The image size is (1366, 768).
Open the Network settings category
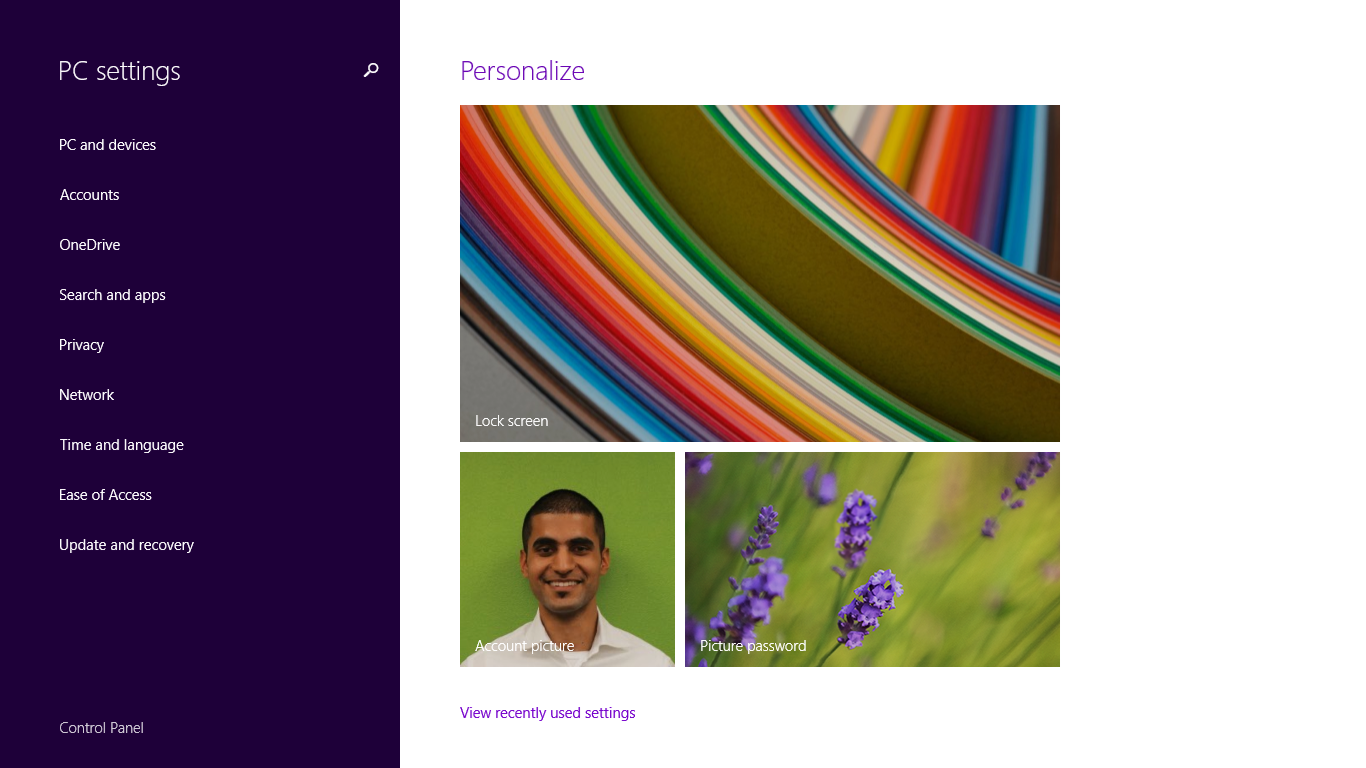click(86, 395)
